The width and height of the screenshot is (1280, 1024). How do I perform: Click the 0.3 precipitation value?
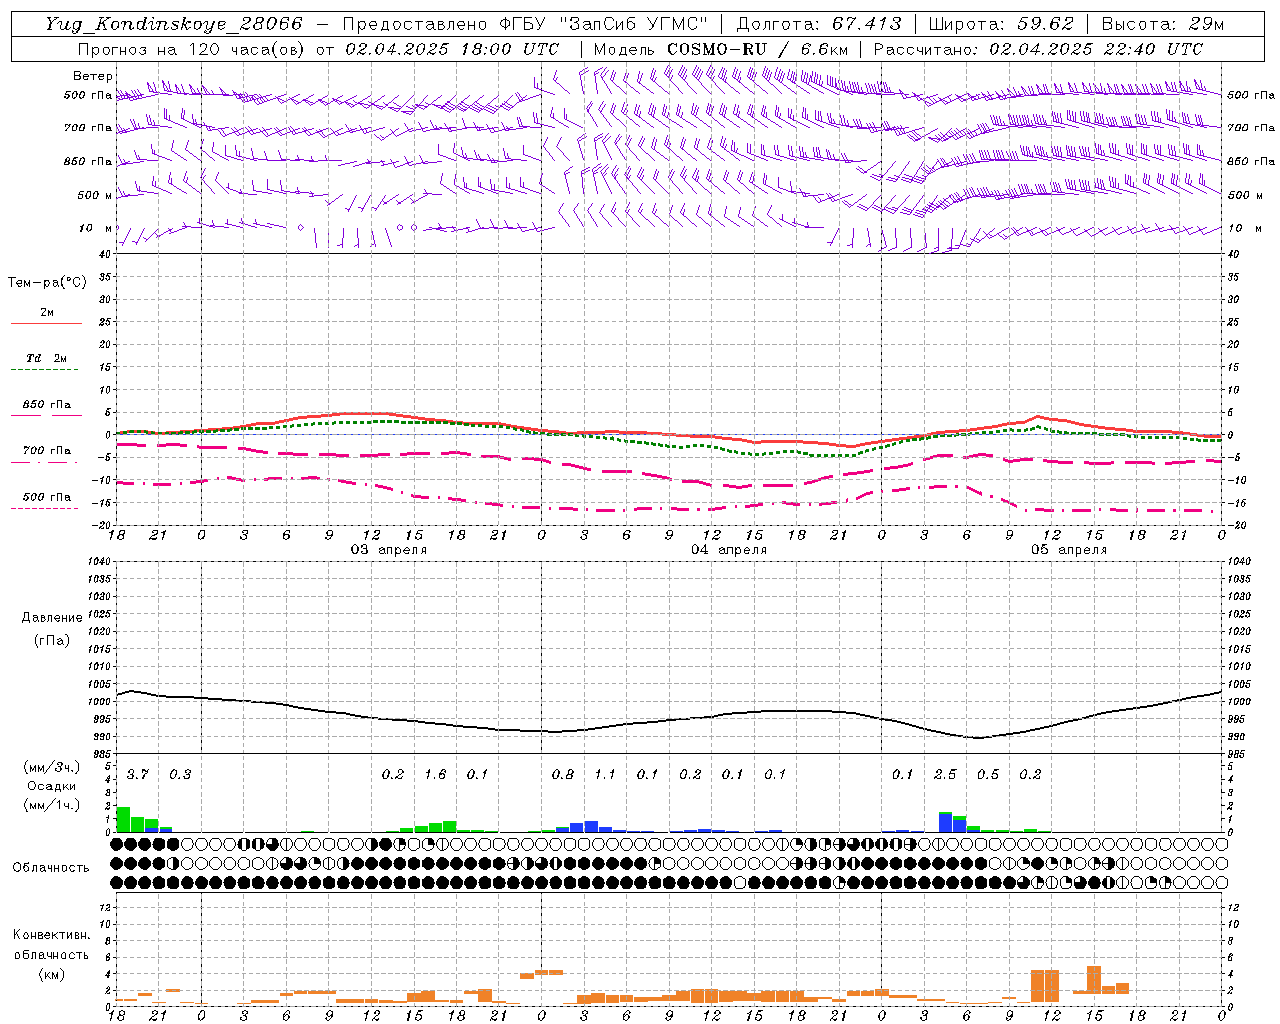click(180, 775)
